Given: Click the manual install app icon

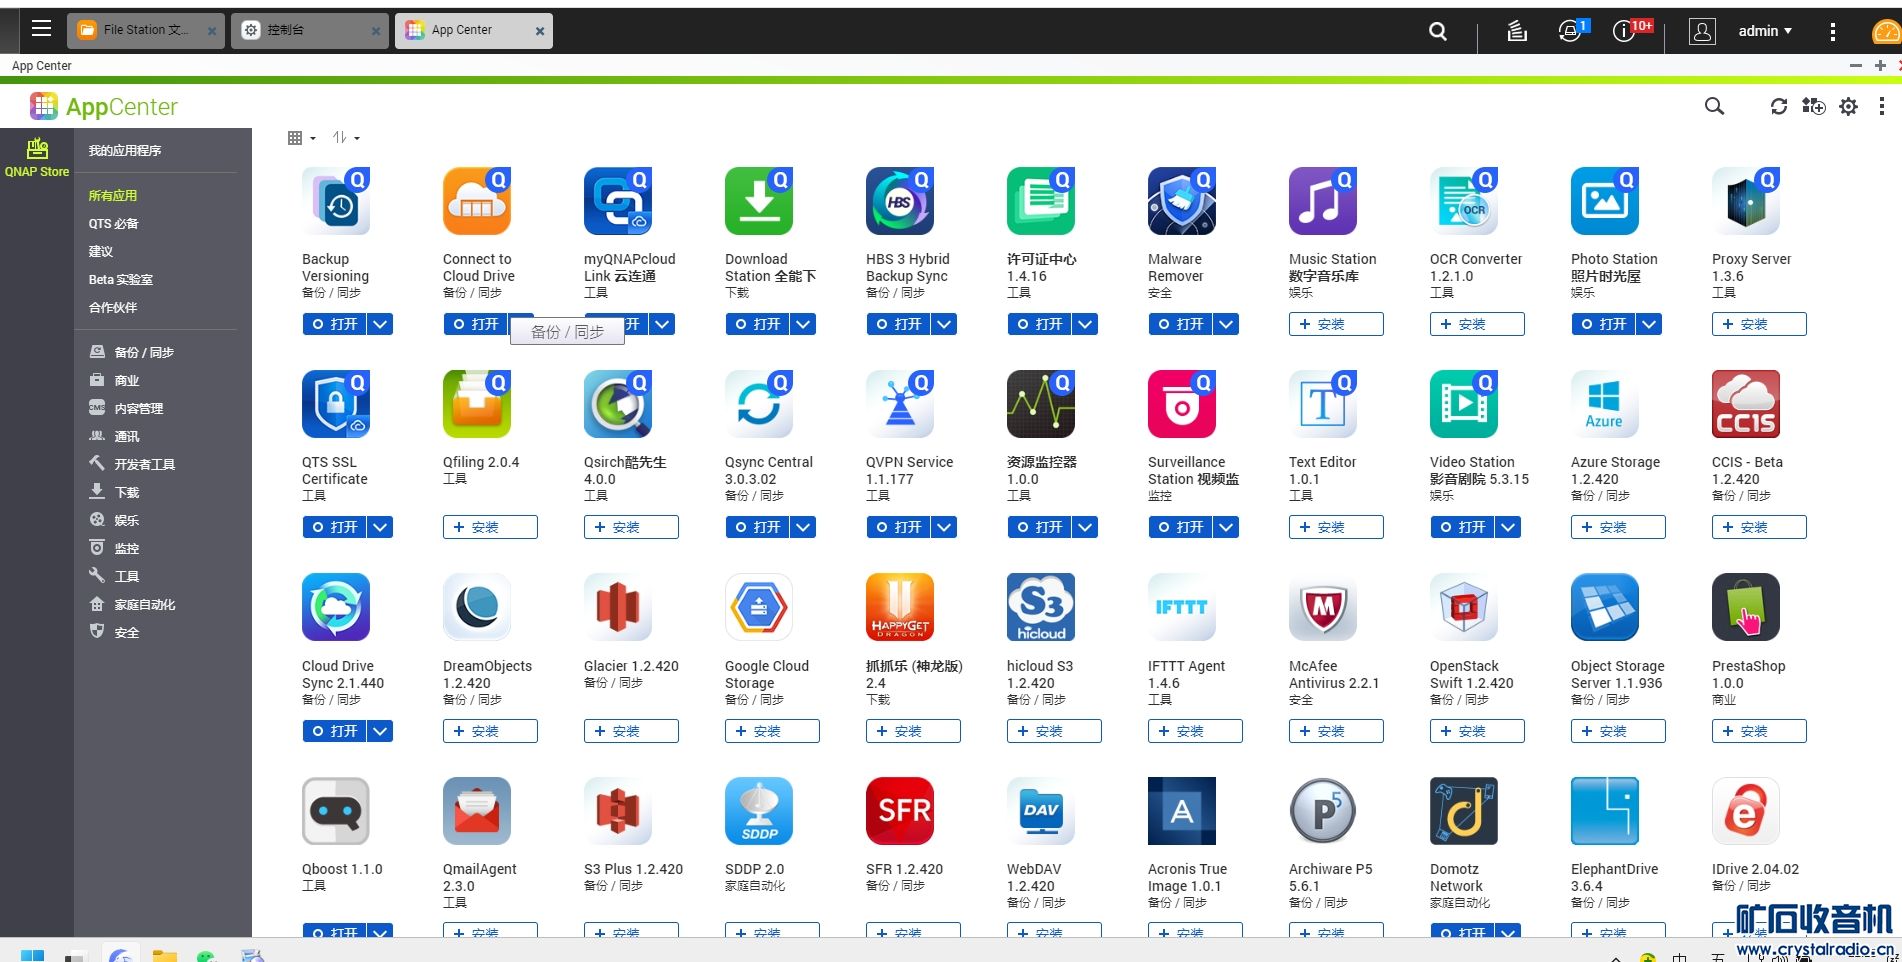Looking at the screenshot, I should coord(1813,106).
